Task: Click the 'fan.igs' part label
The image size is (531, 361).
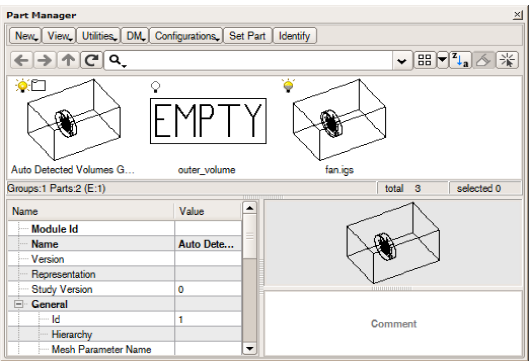Action: (x=339, y=170)
